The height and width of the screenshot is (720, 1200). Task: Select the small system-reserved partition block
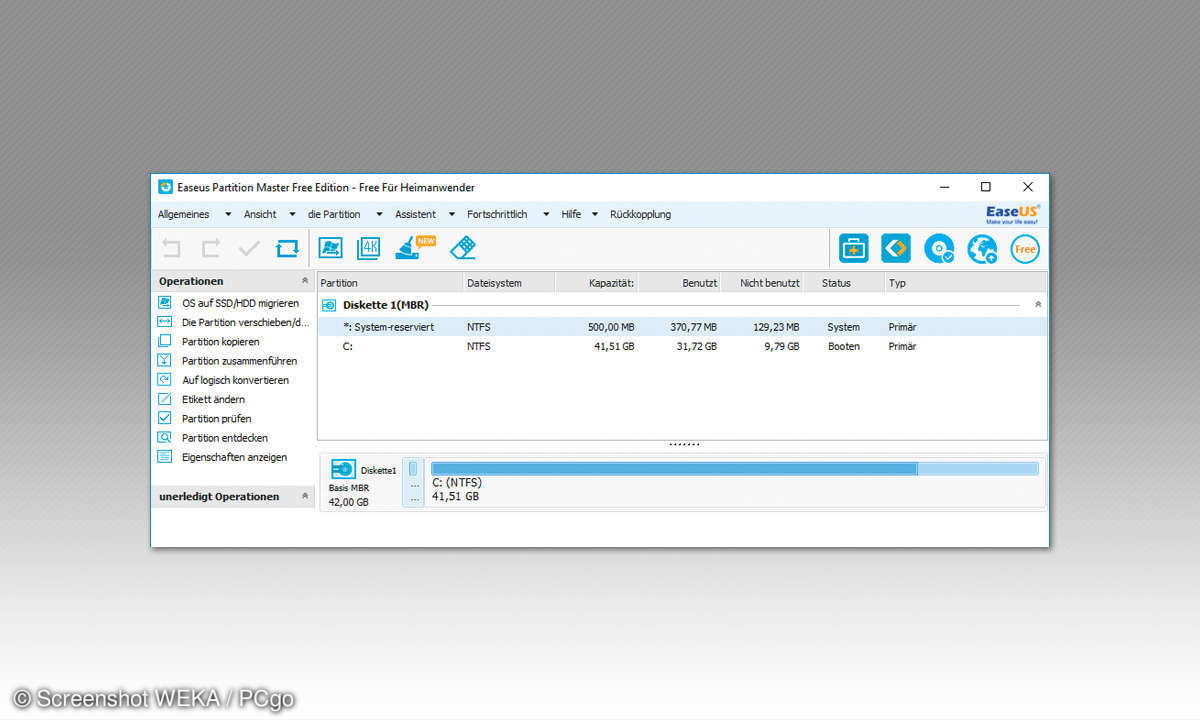413,483
